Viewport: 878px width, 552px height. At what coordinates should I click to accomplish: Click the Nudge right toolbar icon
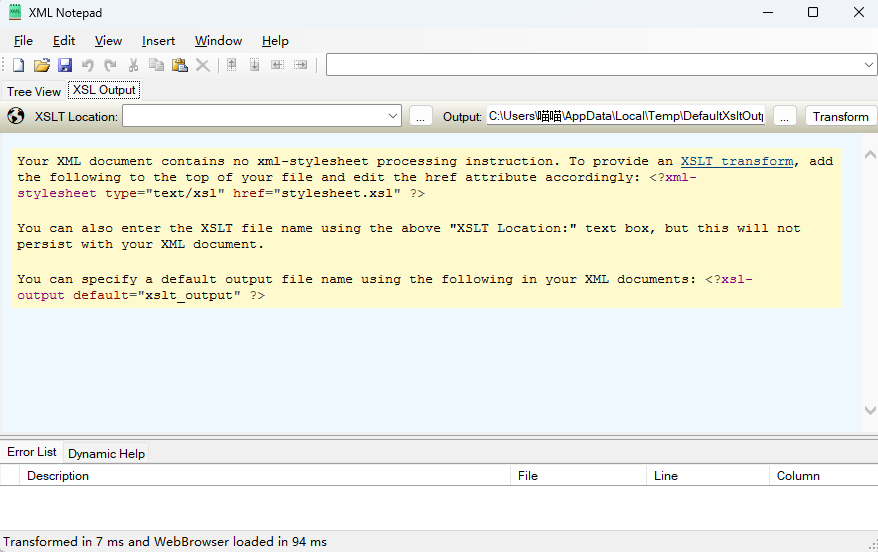[300, 65]
